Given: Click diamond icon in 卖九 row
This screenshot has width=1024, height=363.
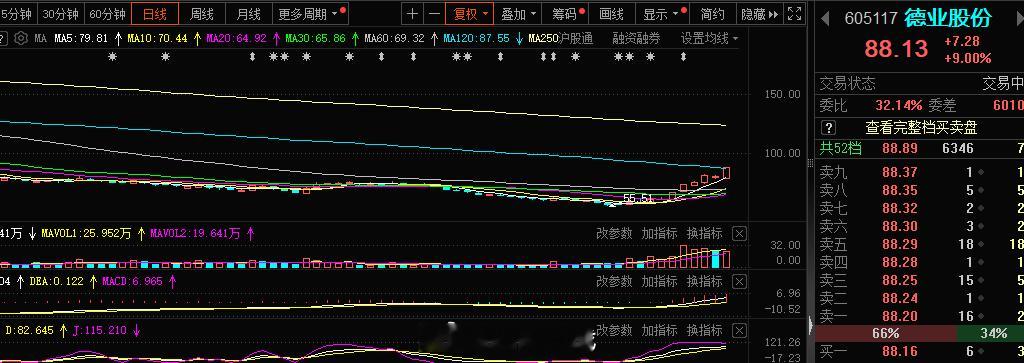Looking at the screenshot, I should [x=980, y=172].
